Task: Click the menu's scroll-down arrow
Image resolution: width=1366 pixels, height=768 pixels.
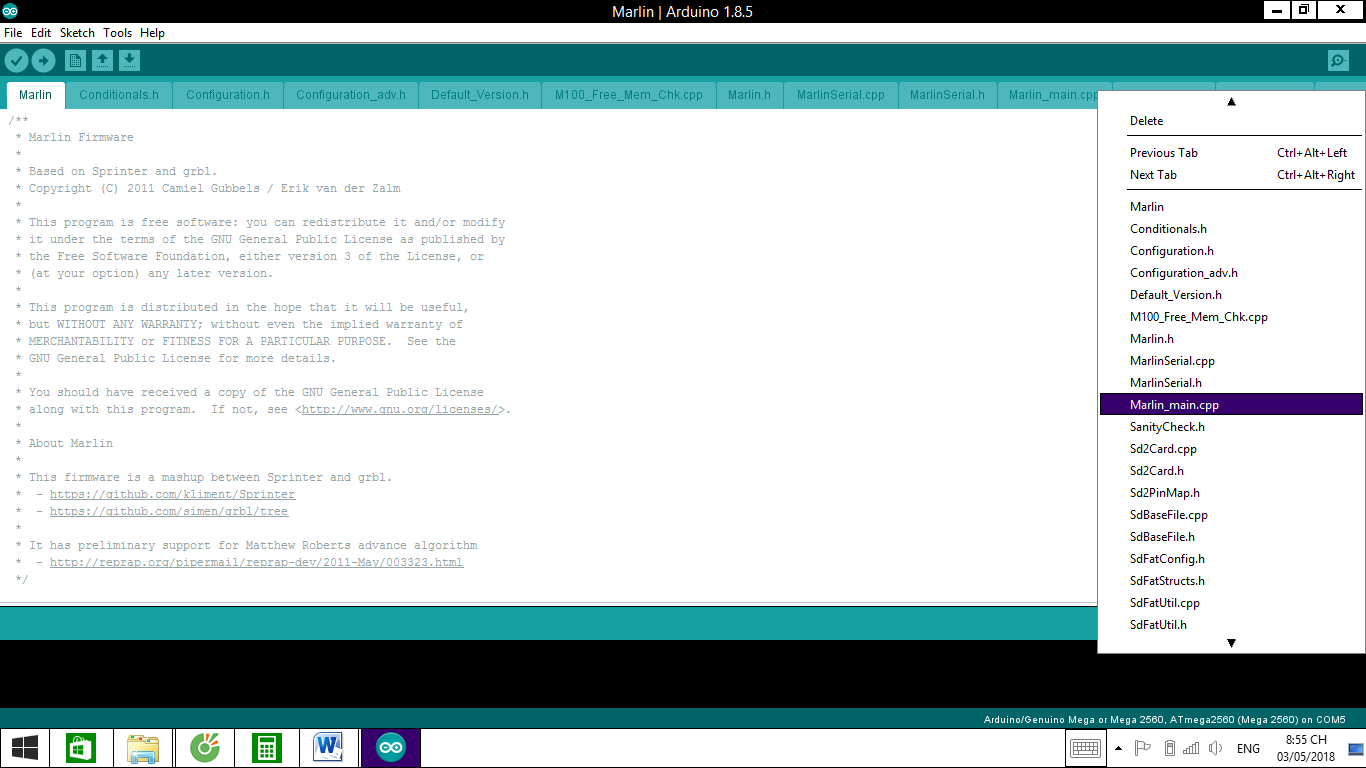Action: (x=1231, y=643)
